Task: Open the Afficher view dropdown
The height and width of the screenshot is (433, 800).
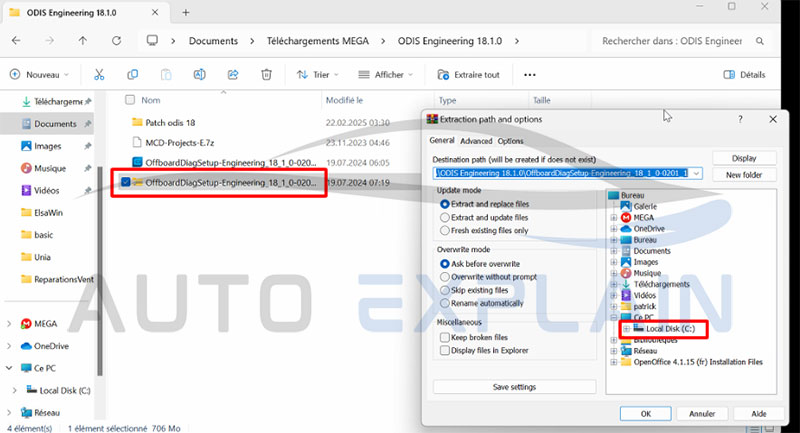Action: click(385, 74)
